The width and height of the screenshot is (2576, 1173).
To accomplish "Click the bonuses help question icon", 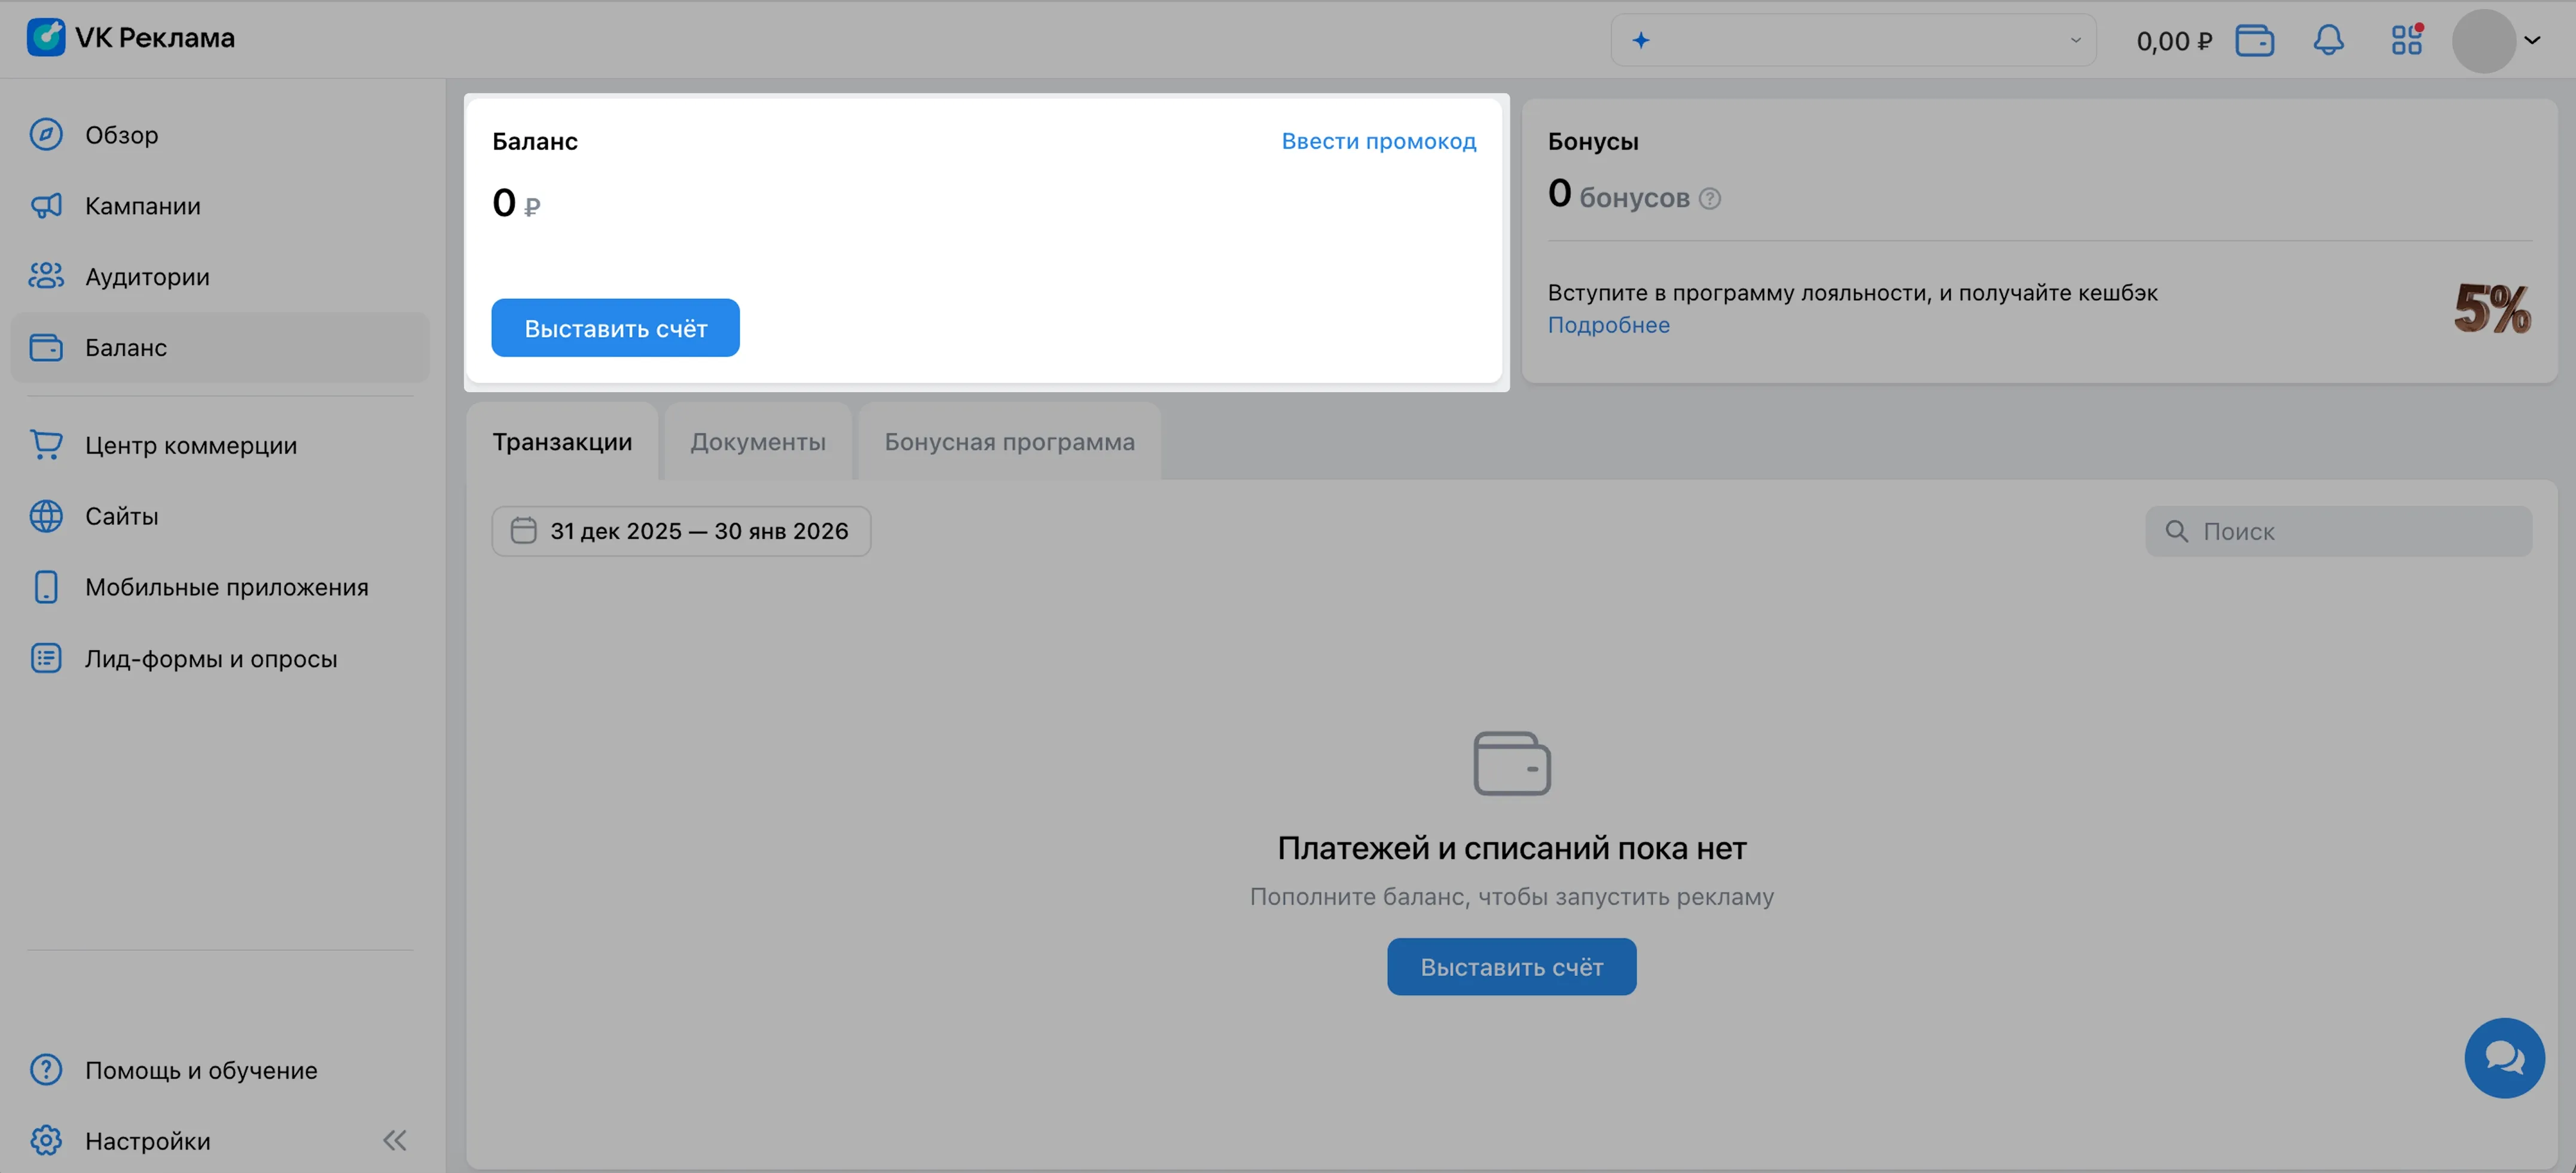I will [1710, 199].
